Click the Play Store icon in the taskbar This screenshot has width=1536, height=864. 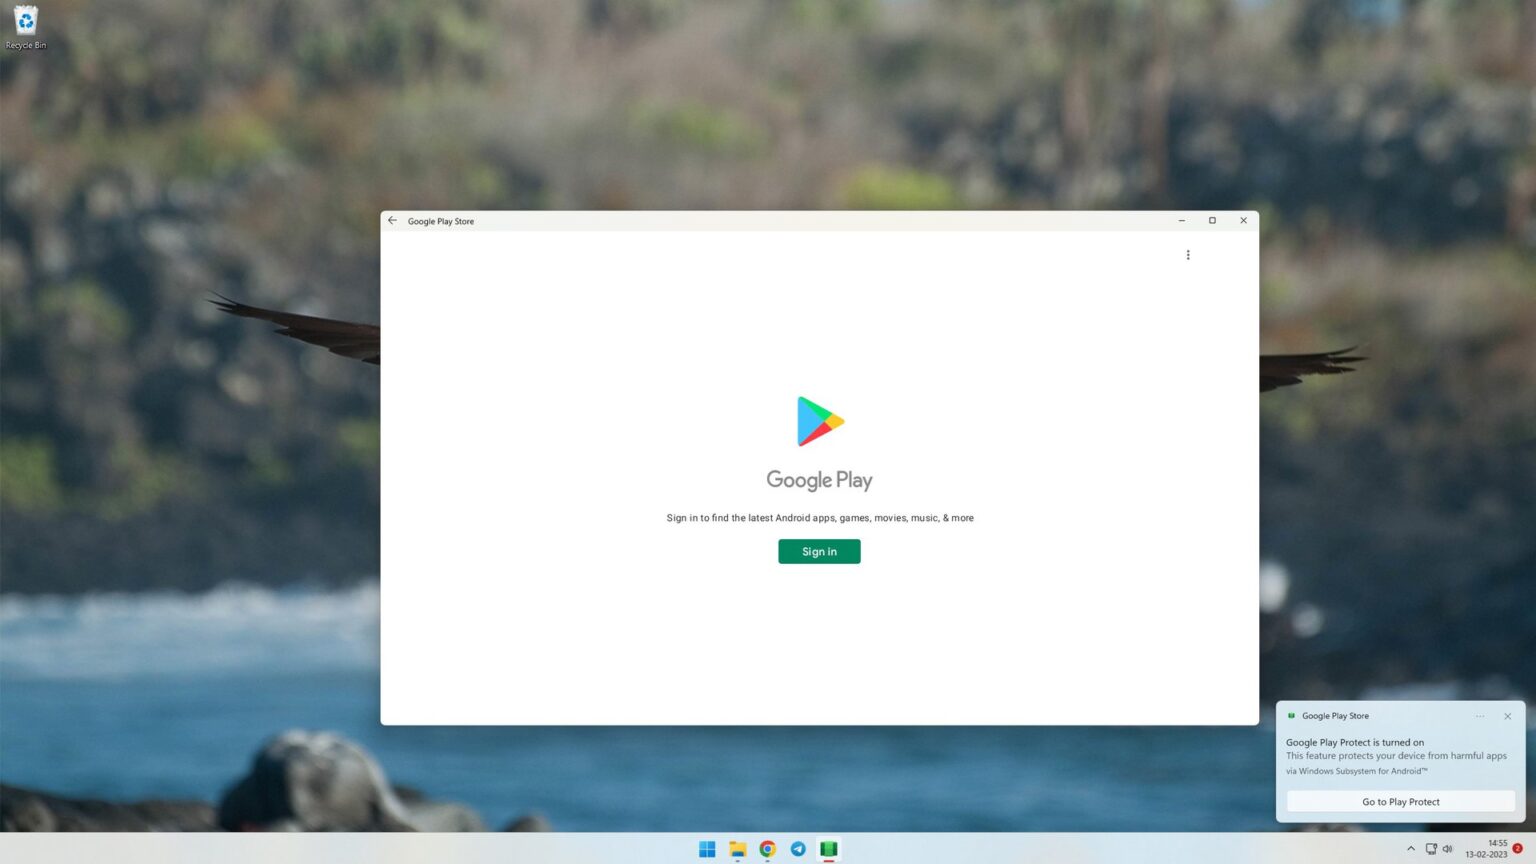[x=828, y=849]
